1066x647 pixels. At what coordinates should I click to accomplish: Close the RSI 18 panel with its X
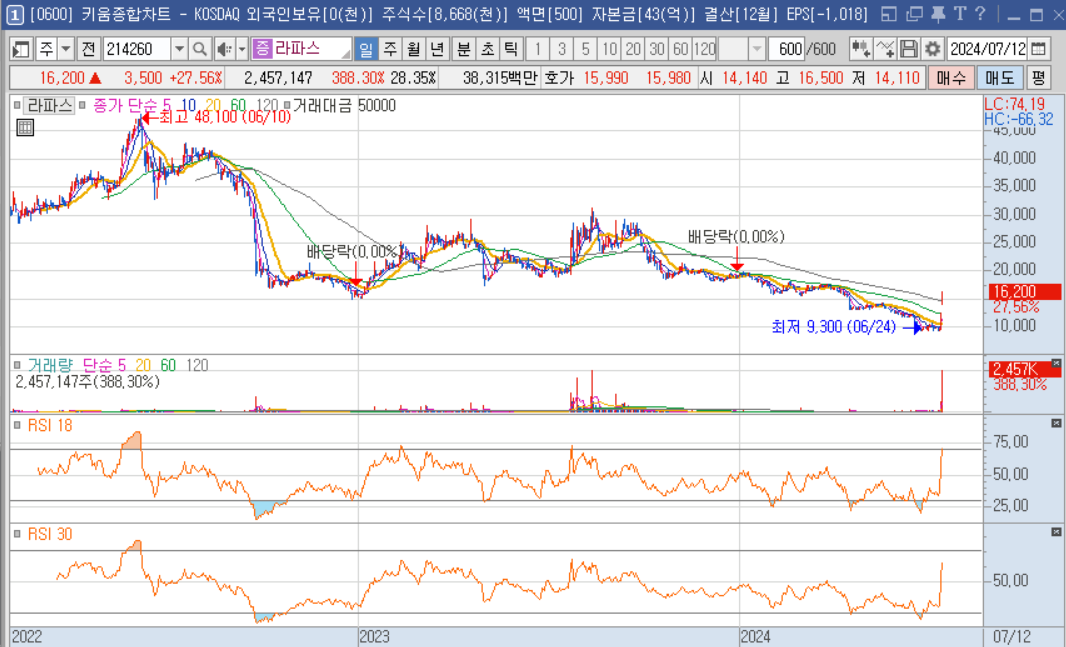point(1056,423)
